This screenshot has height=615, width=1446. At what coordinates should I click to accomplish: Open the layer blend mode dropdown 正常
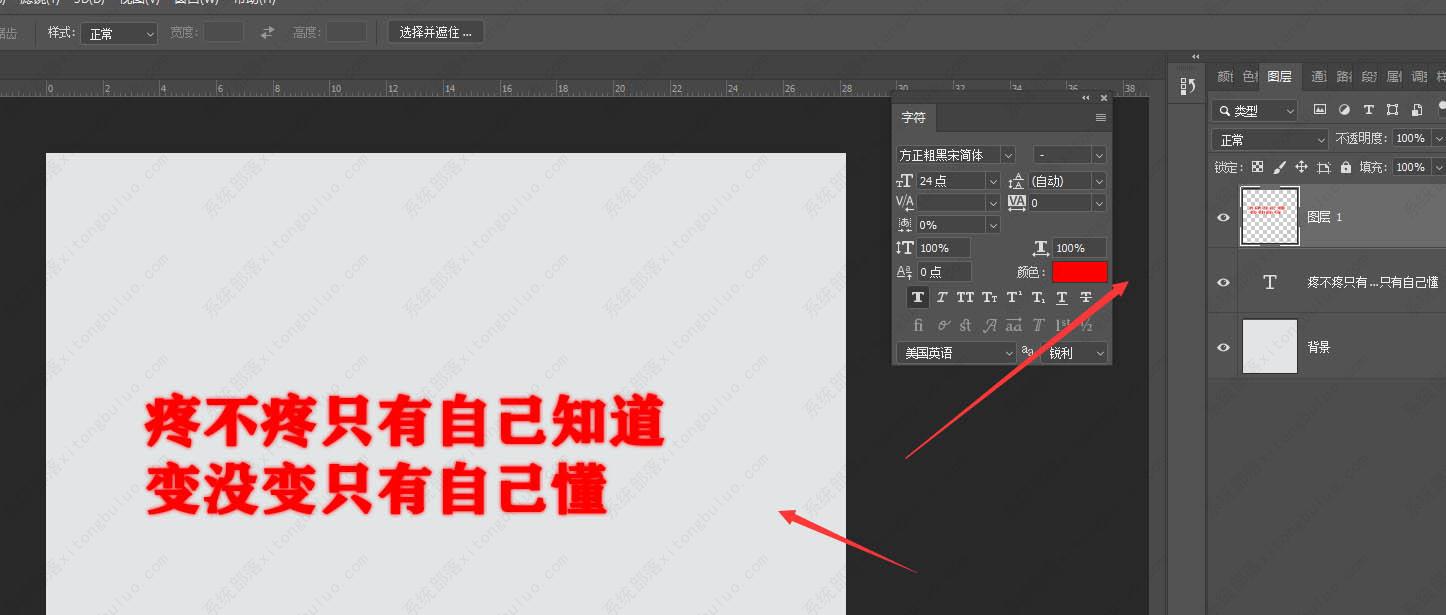point(1269,139)
